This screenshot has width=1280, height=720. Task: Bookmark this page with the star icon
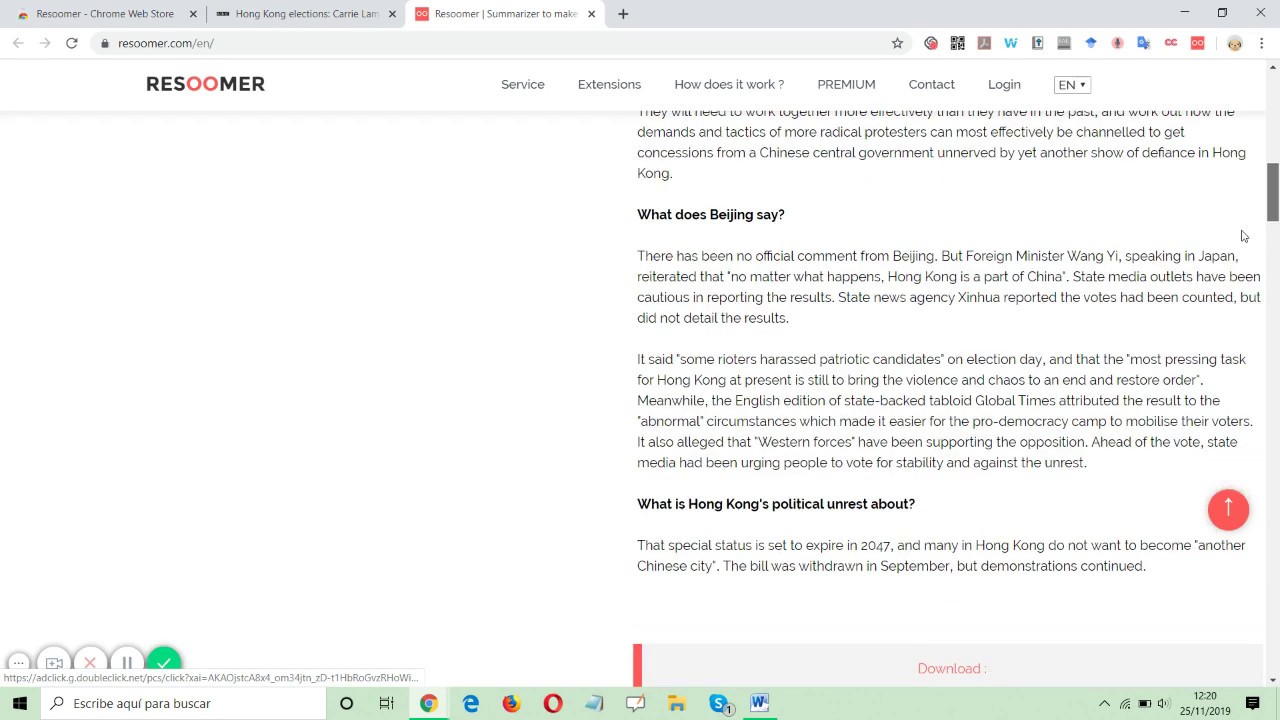coord(897,43)
